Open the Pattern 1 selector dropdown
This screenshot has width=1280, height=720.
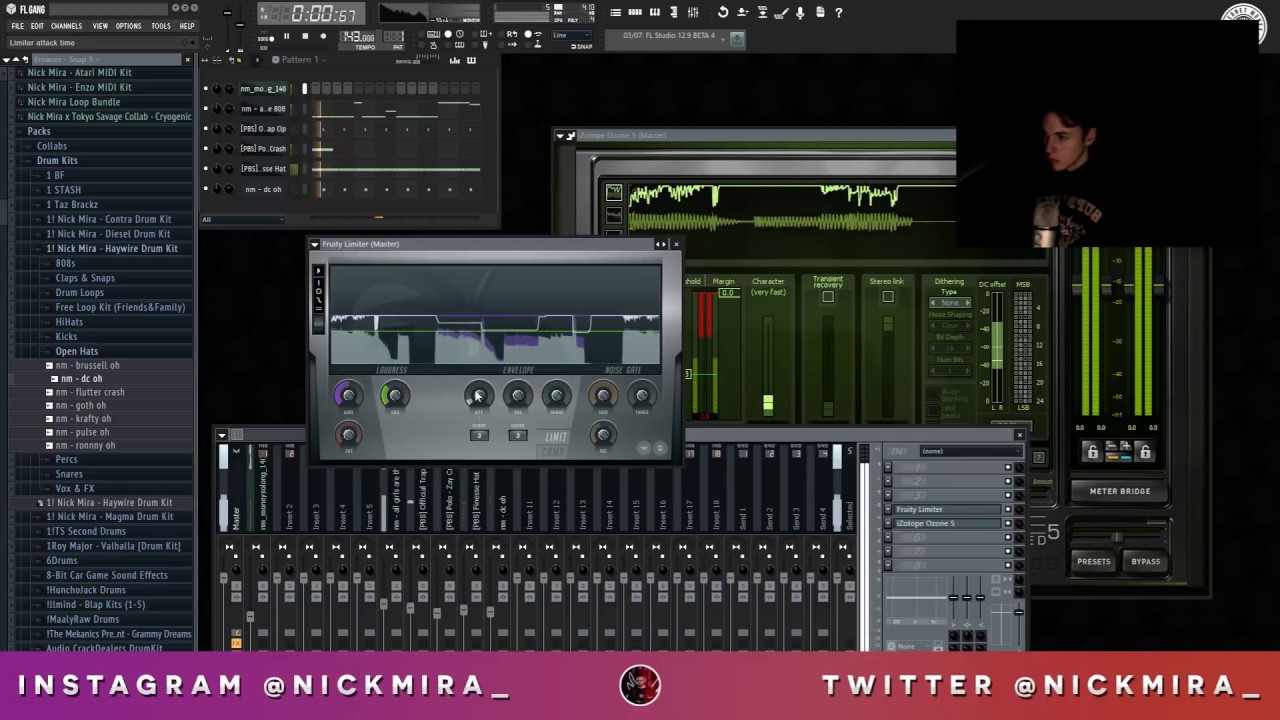pyautogui.click(x=298, y=59)
